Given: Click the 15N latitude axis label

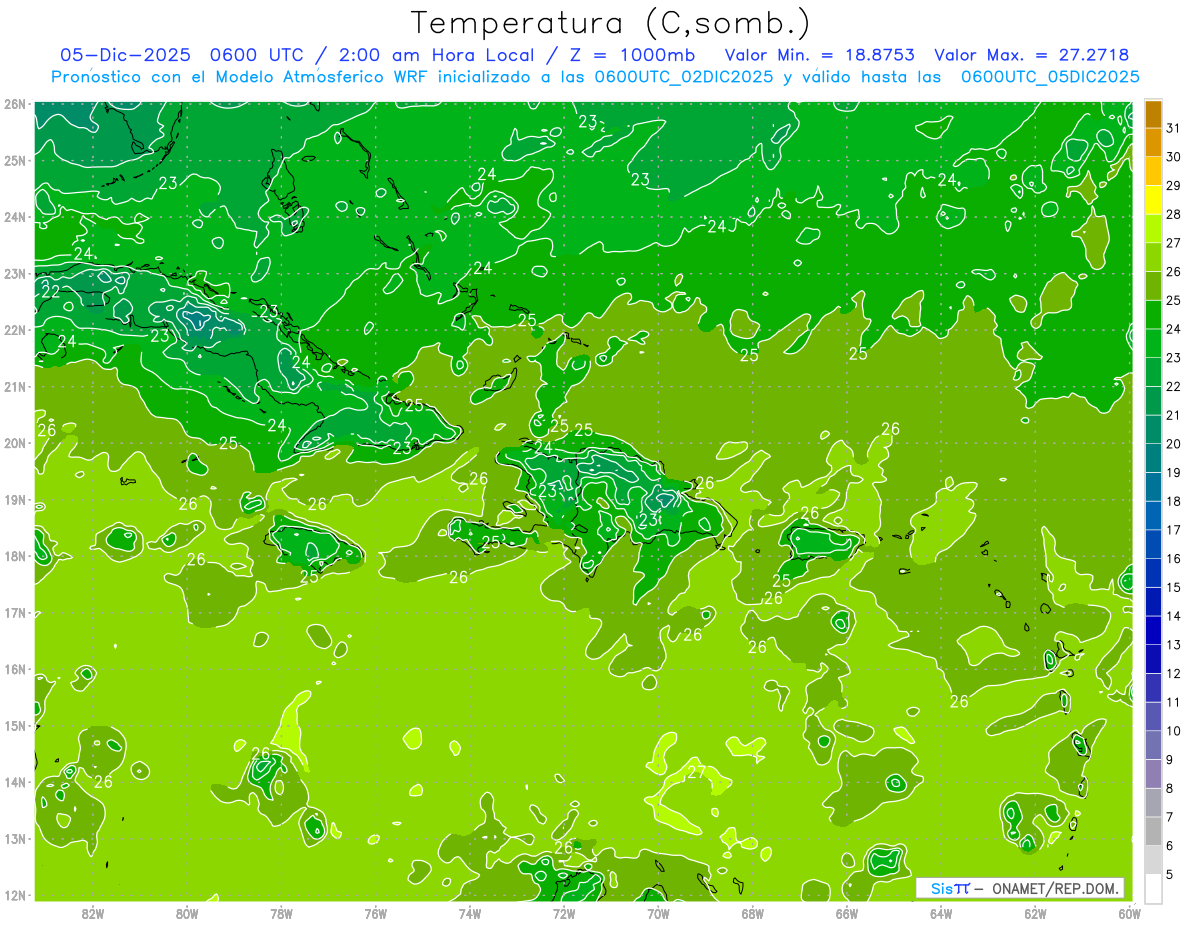Looking at the screenshot, I should tap(14, 725).
